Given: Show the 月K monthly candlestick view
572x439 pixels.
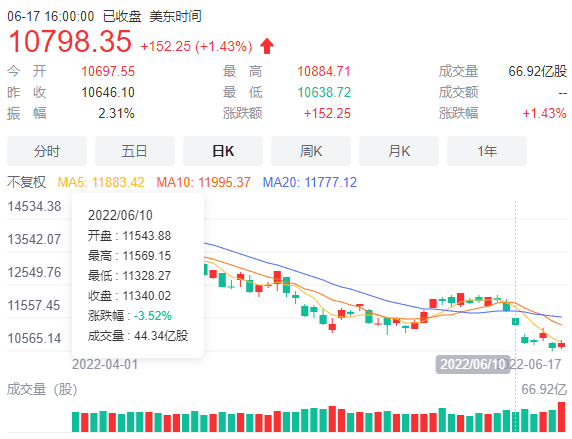Looking at the screenshot, I should (399, 151).
